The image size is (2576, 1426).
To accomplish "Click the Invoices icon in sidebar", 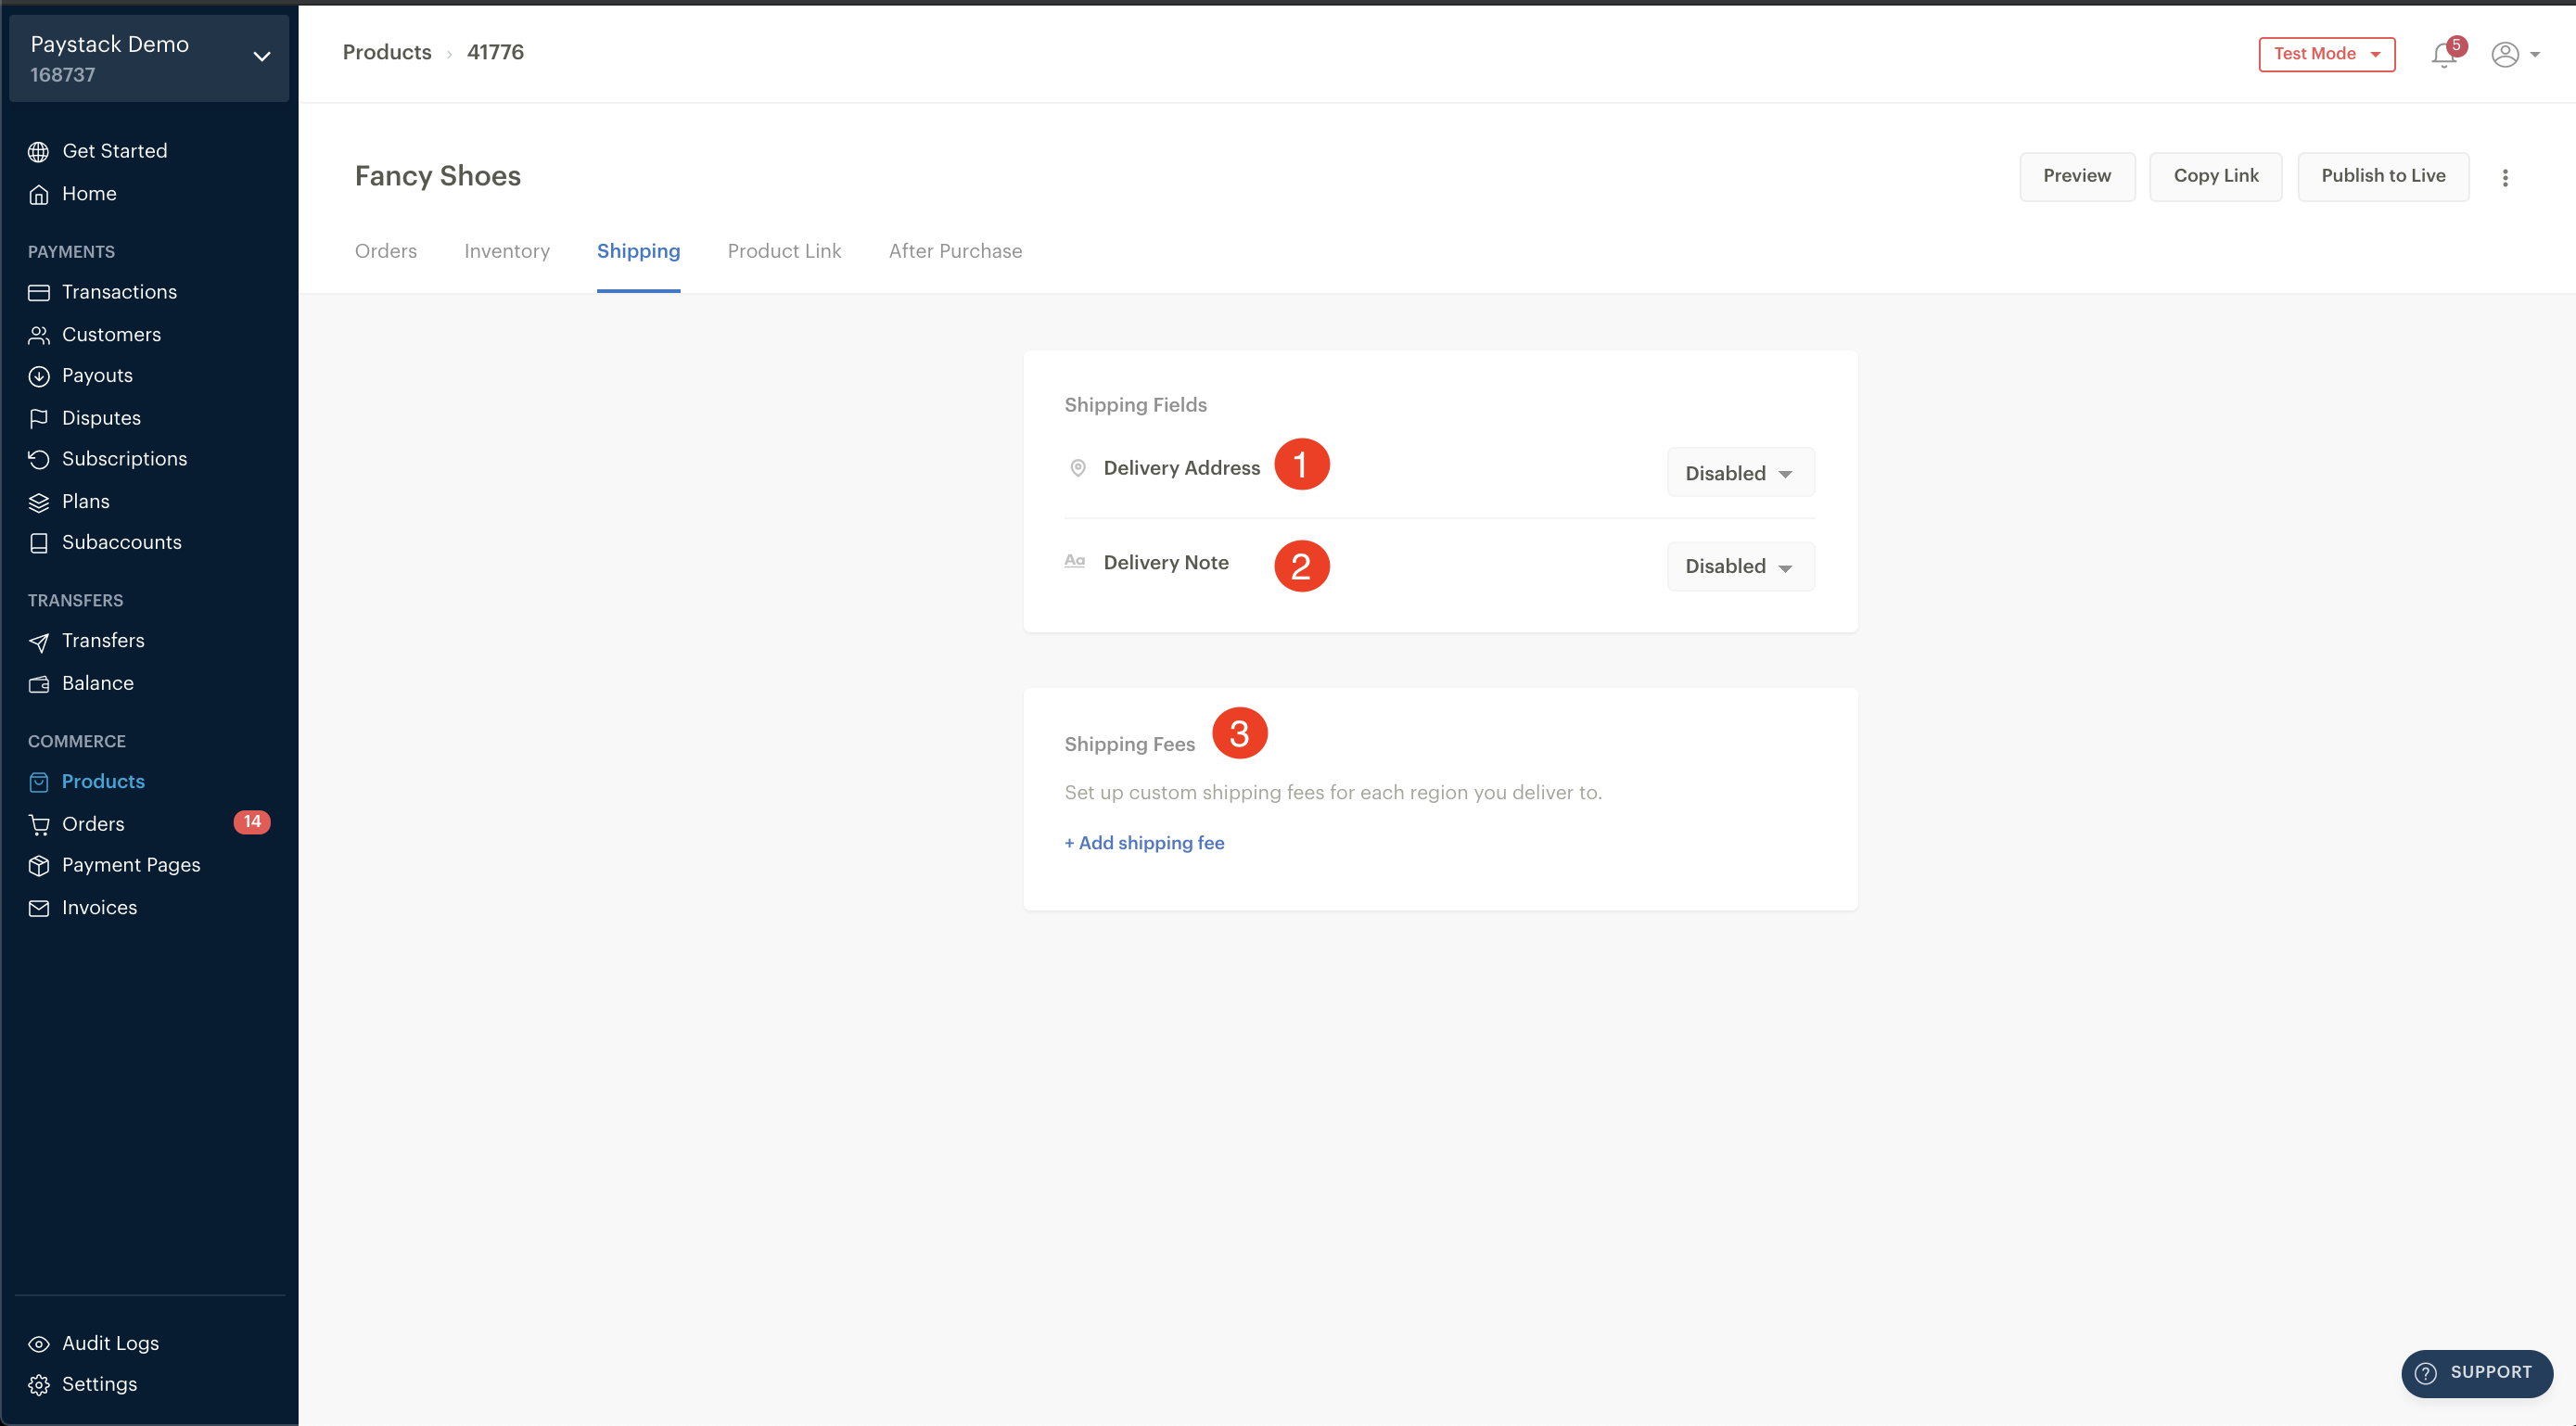I will [x=39, y=908].
